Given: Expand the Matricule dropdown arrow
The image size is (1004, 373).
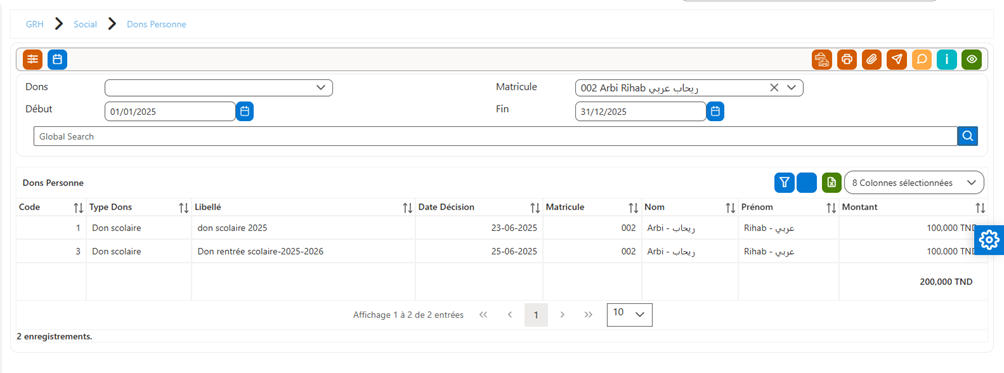Looking at the screenshot, I should 791,88.
